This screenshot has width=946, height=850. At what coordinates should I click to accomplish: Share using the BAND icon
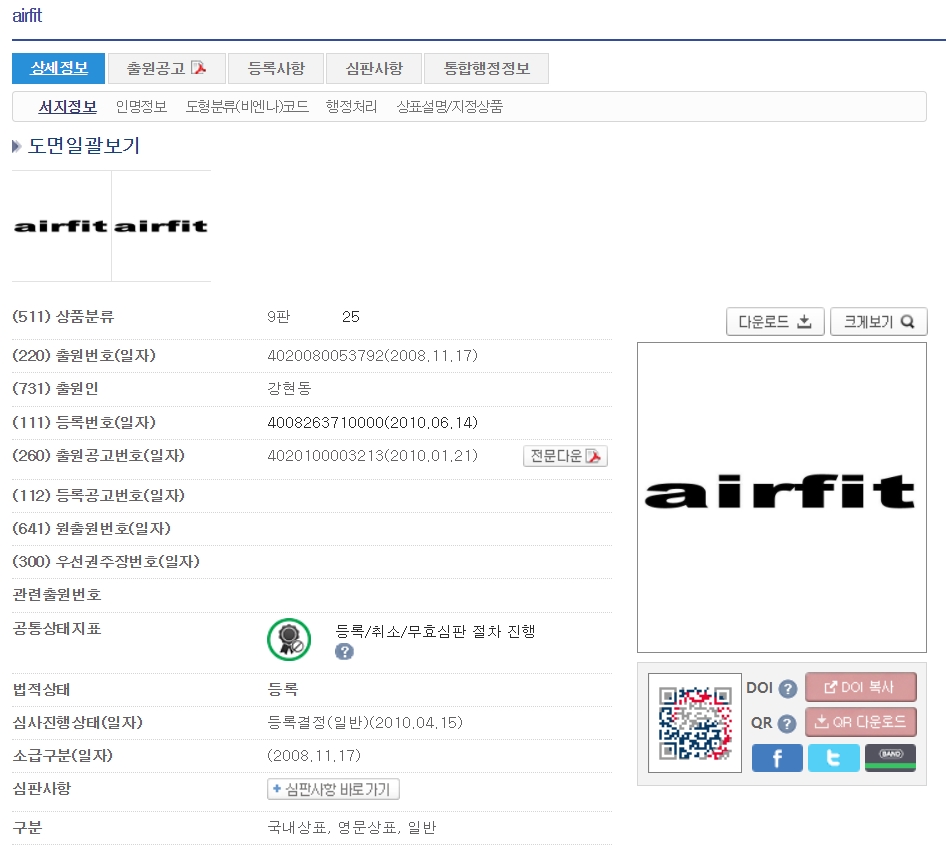coord(890,758)
